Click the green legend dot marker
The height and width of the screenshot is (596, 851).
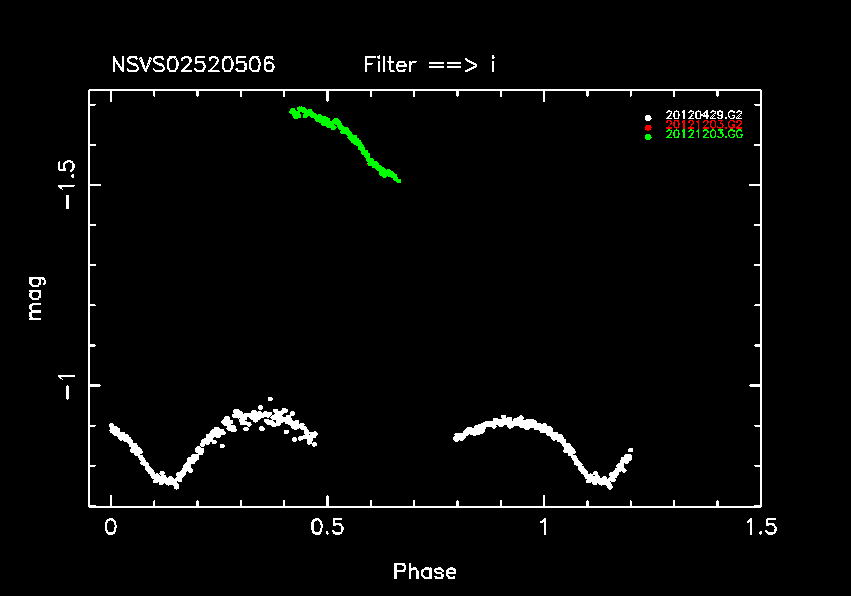648,135
